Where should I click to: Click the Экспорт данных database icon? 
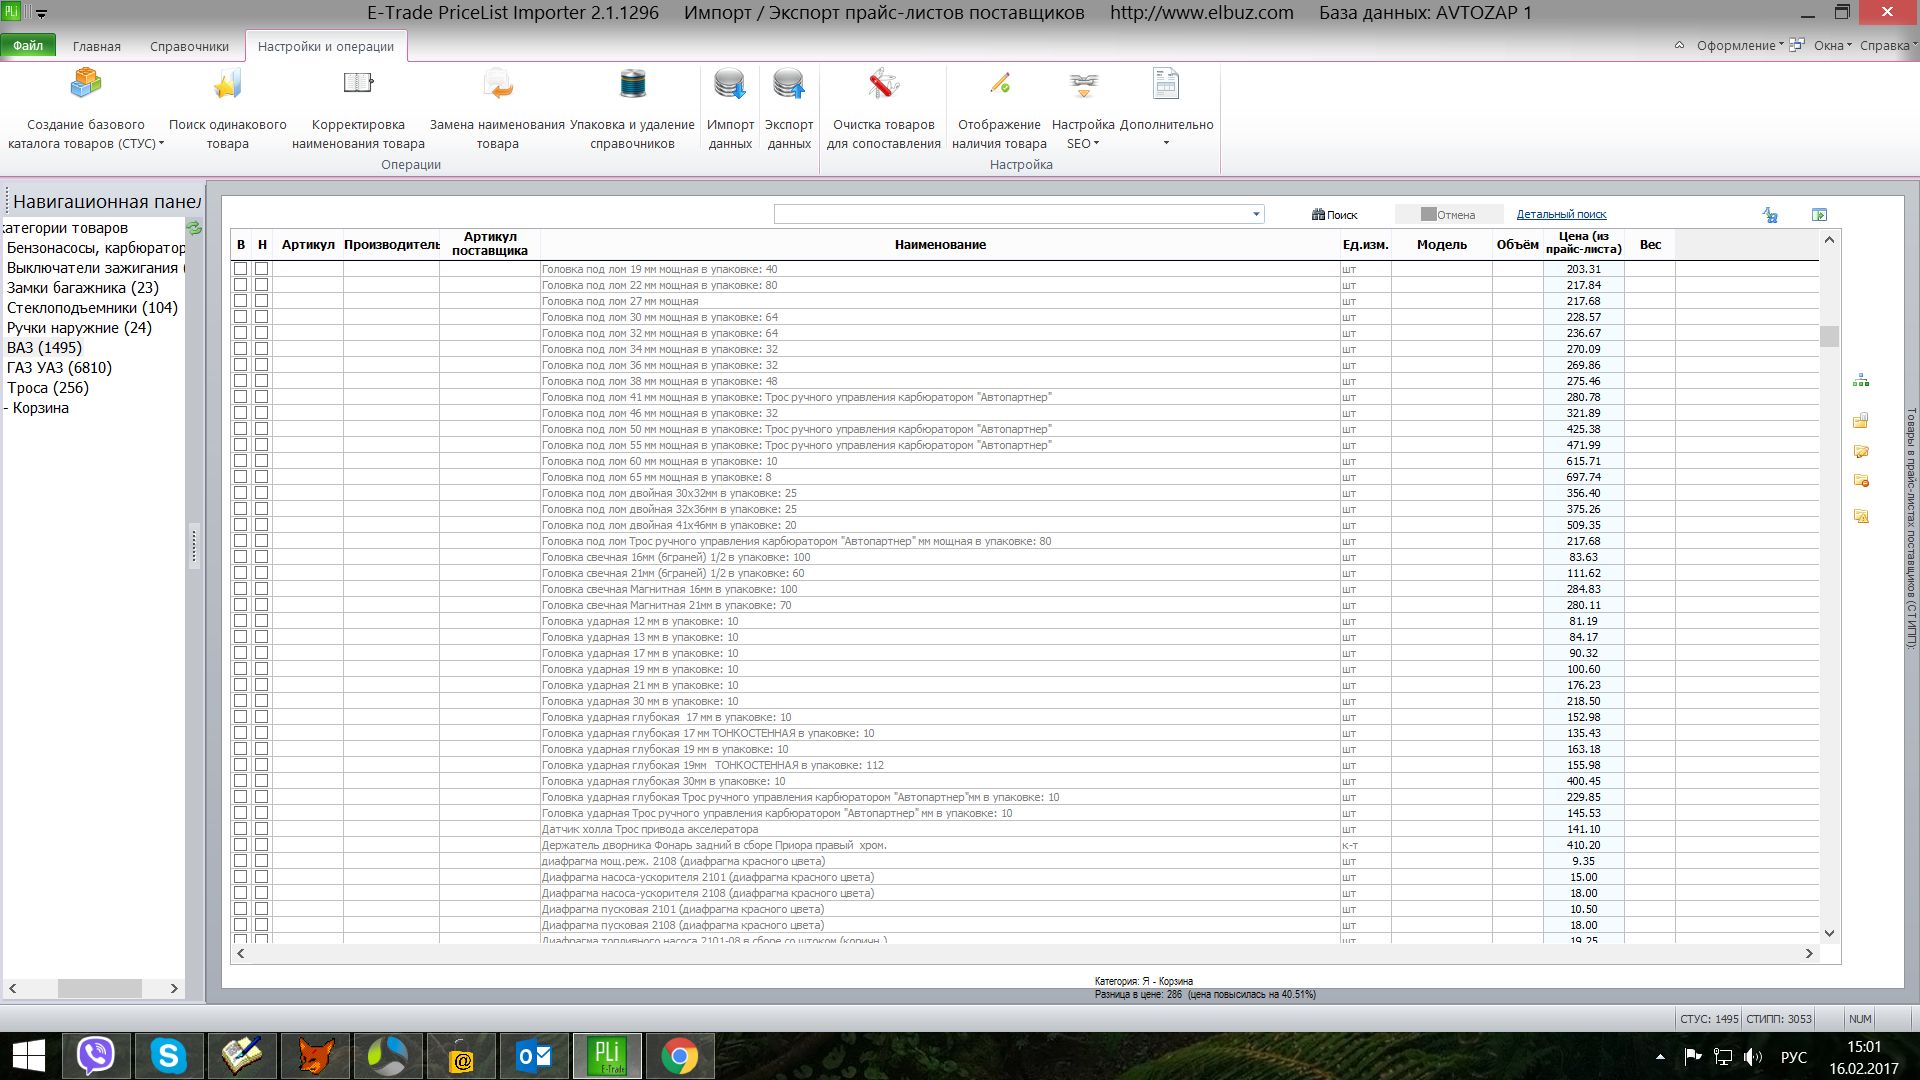pyautogui.click(x=789, y=84)
